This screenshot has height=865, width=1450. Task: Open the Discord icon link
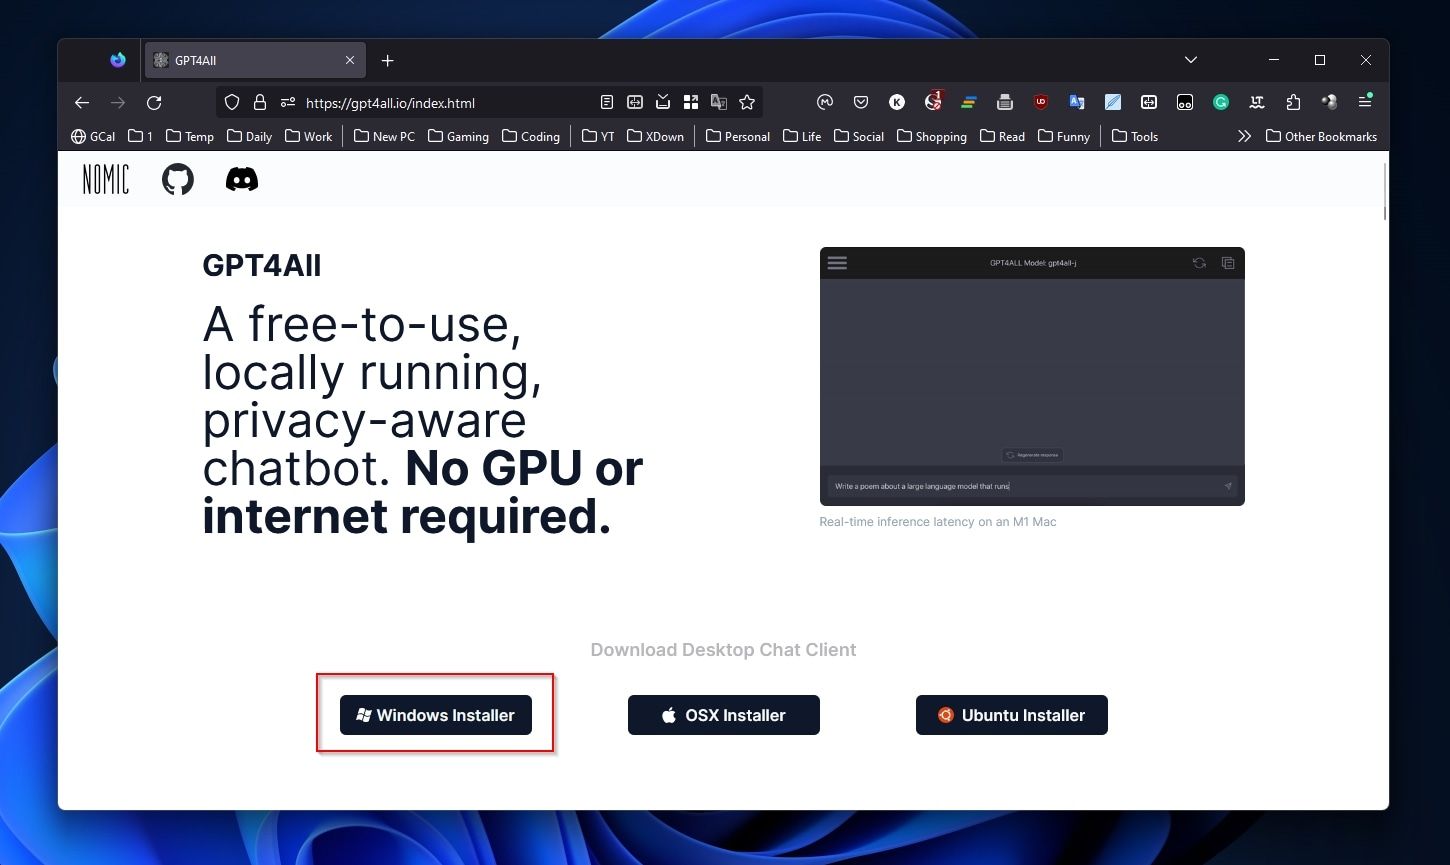coord(242,179)
